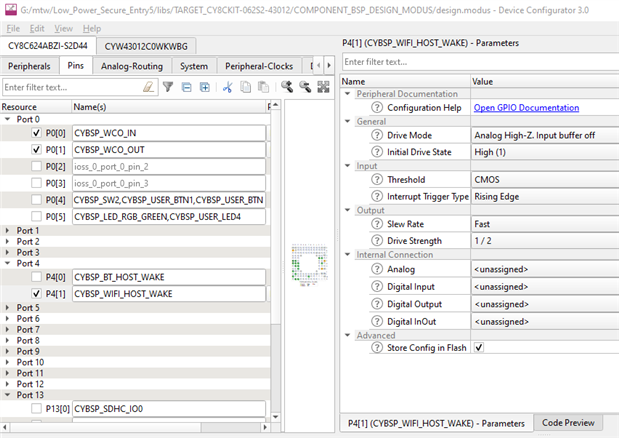Select the CYW43012C0WKWBG device tab
Screen dimensions: 619x438
(146, 46)
